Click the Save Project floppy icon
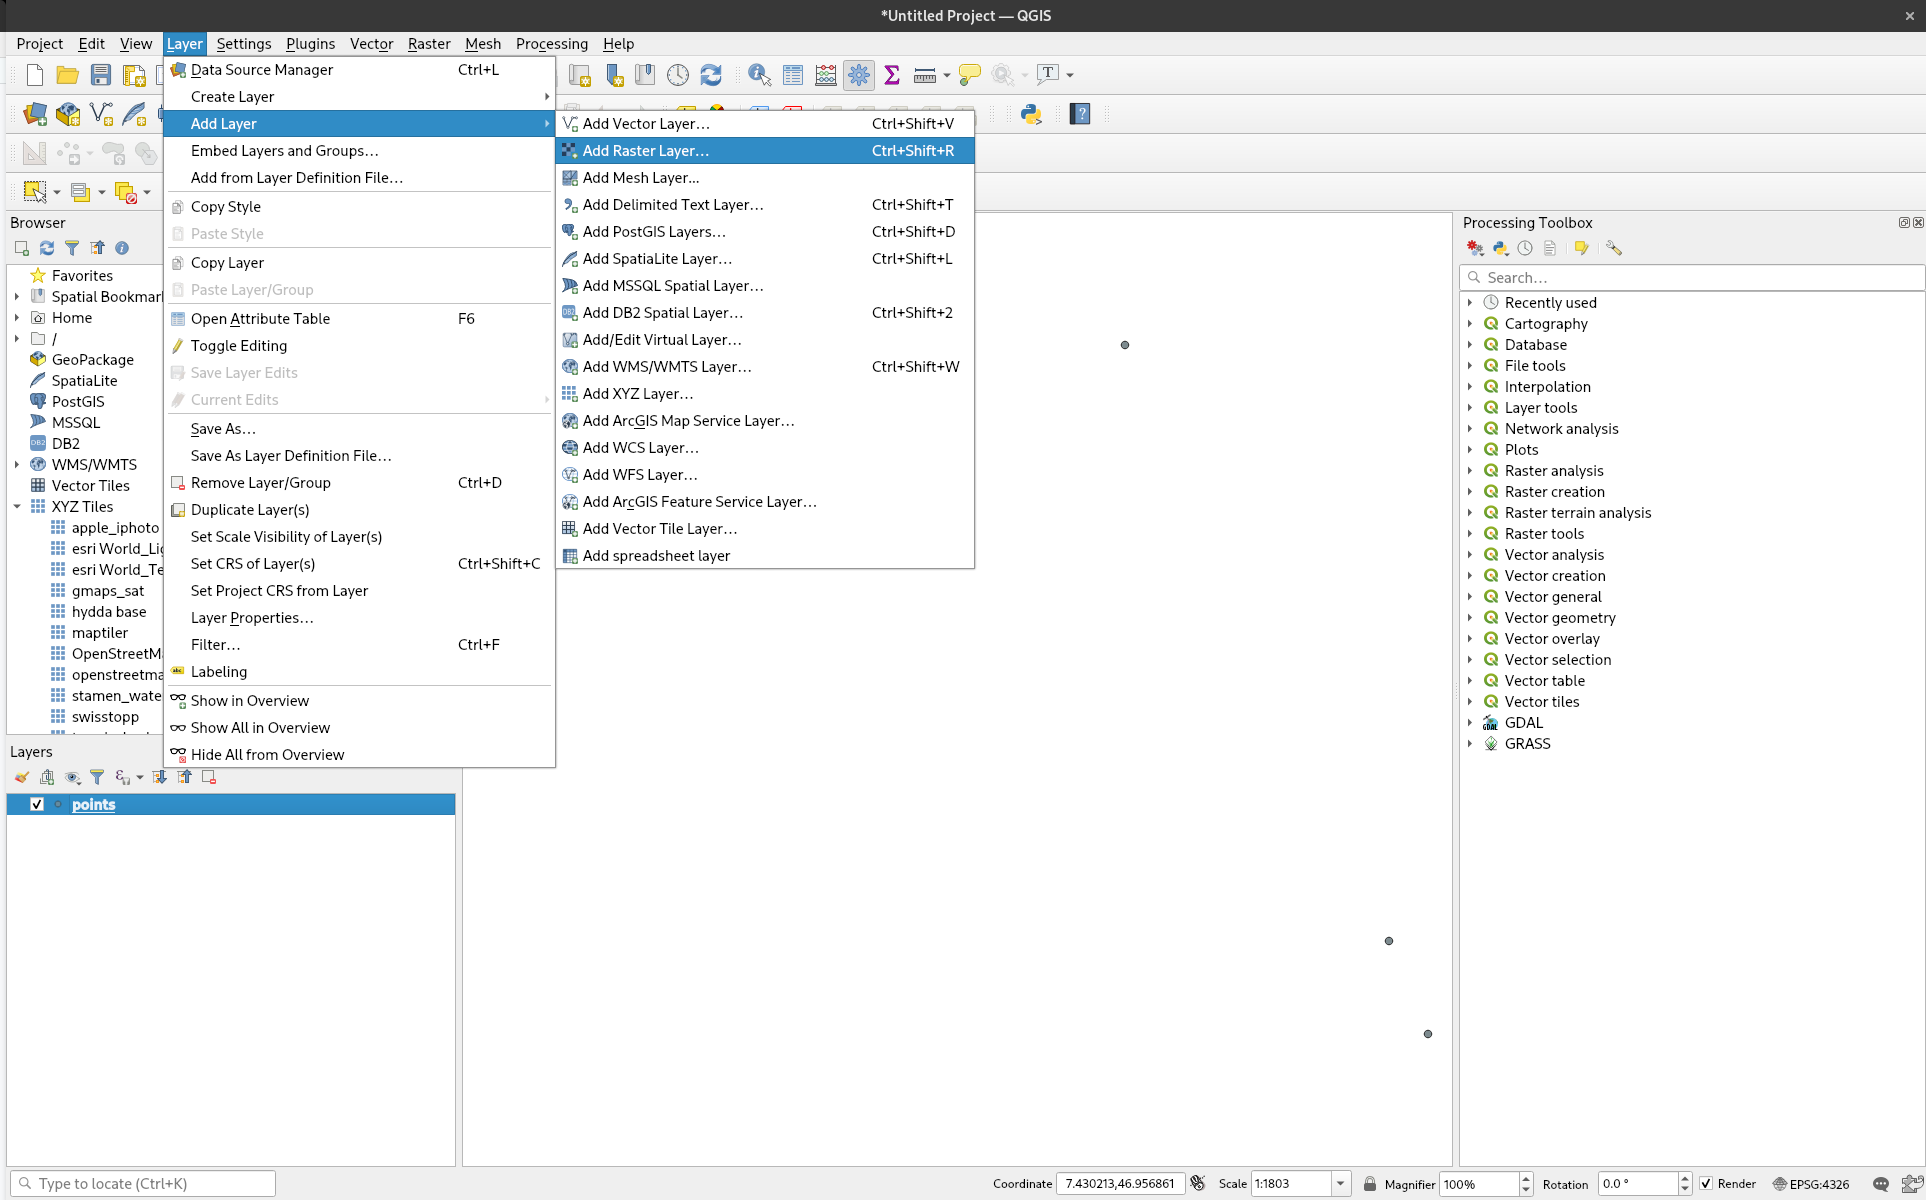The image size is (1926, 1200). click(101, 75)
